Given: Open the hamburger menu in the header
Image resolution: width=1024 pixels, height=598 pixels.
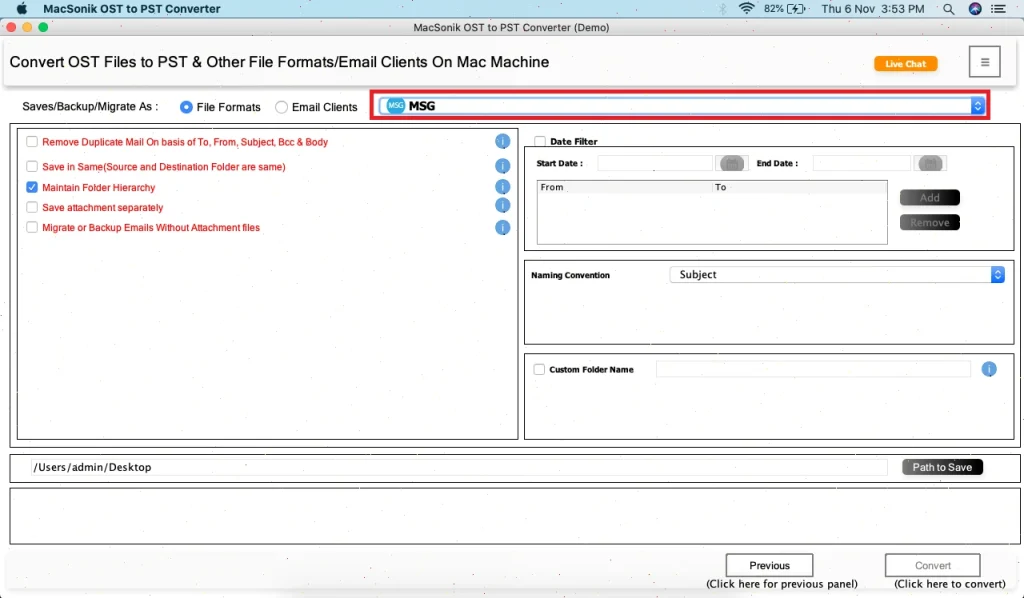Looking at the screenshot, I should pyautogui.click(x=984, y=62).
